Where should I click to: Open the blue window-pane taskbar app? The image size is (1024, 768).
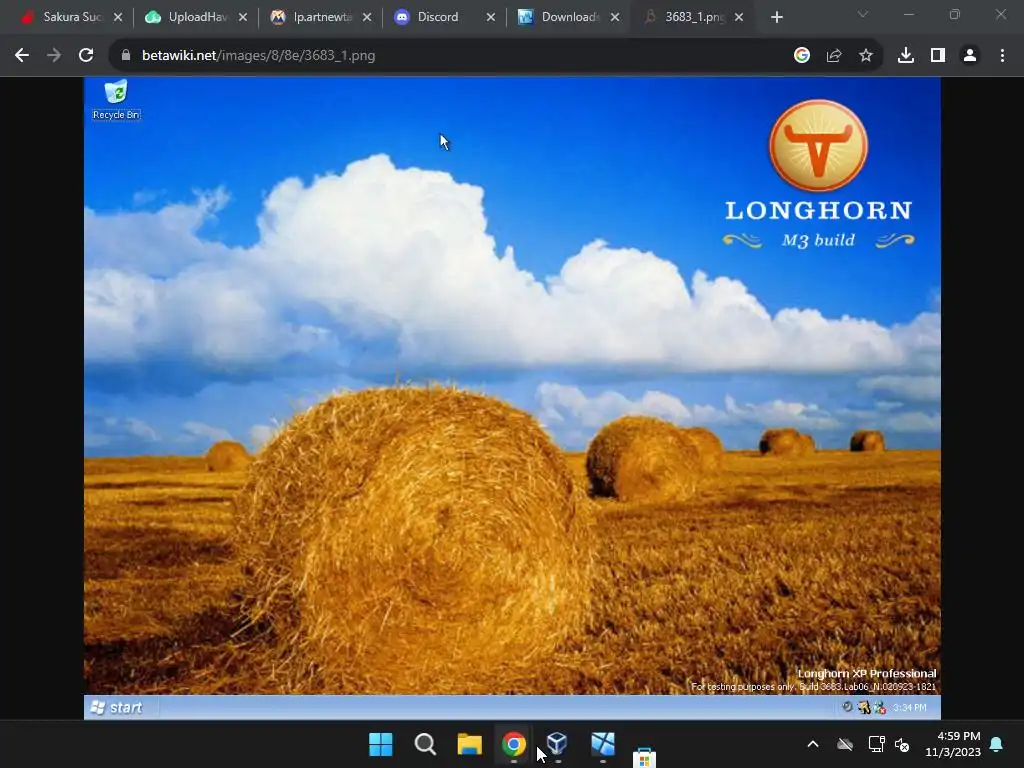603,744
